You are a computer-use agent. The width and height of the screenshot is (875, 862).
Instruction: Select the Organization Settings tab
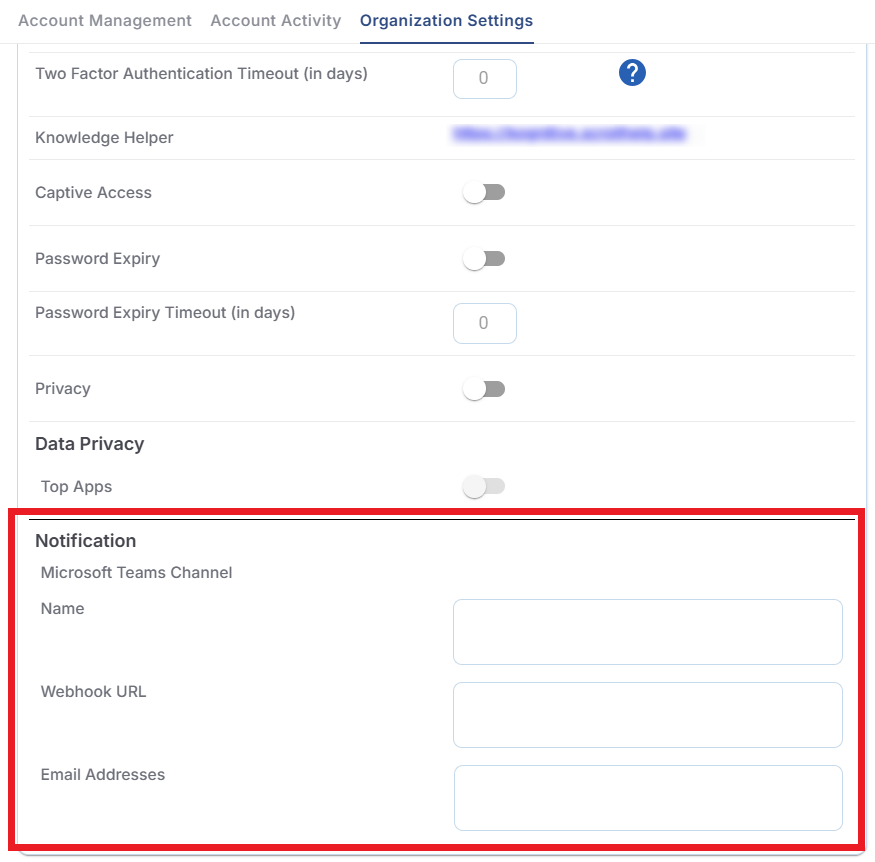[x=446, y=20]
